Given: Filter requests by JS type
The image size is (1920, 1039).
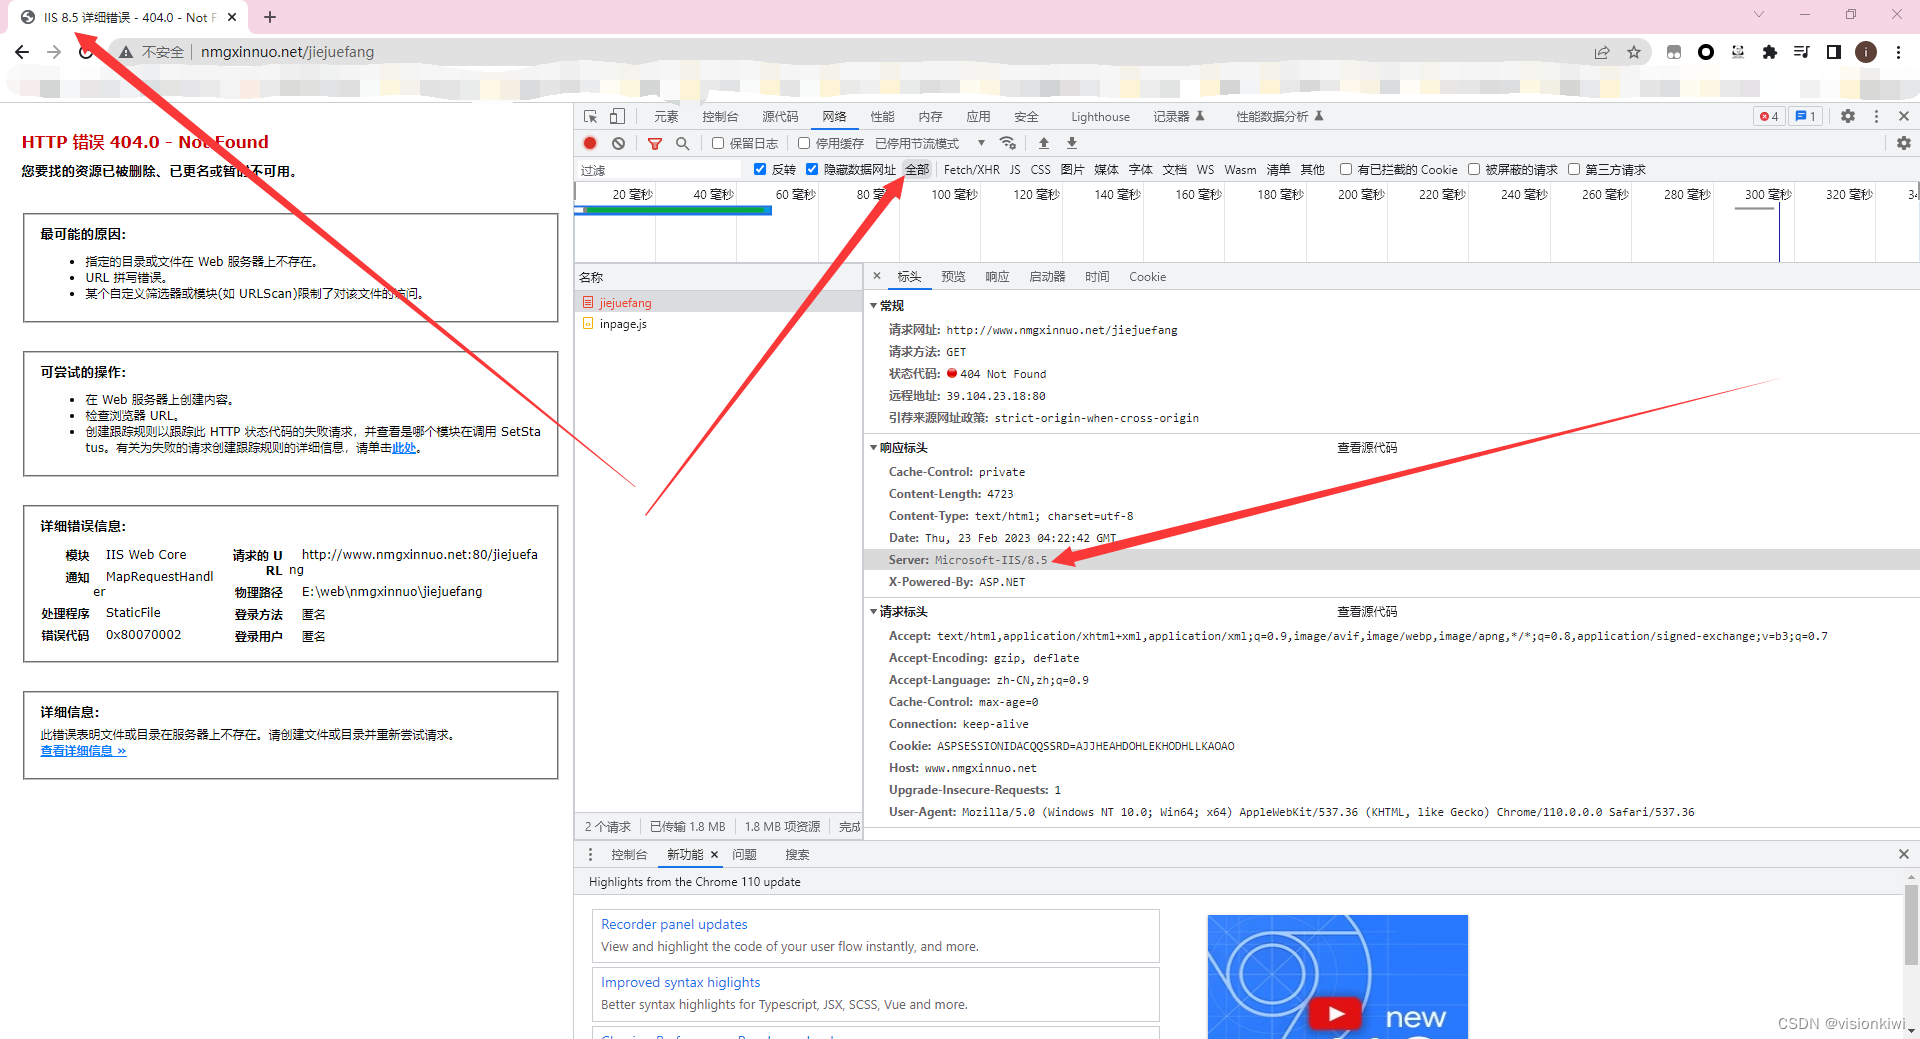Looking at the screenshot, I should (1015, 169).
